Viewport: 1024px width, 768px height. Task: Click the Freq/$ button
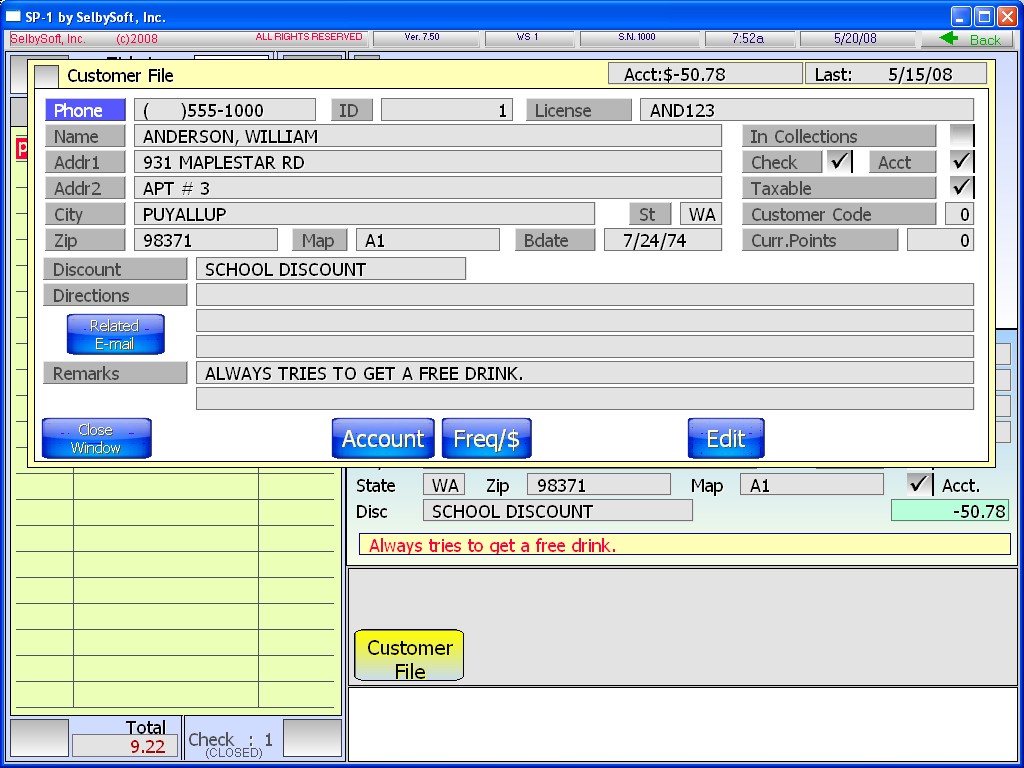[x=487, y=438]
